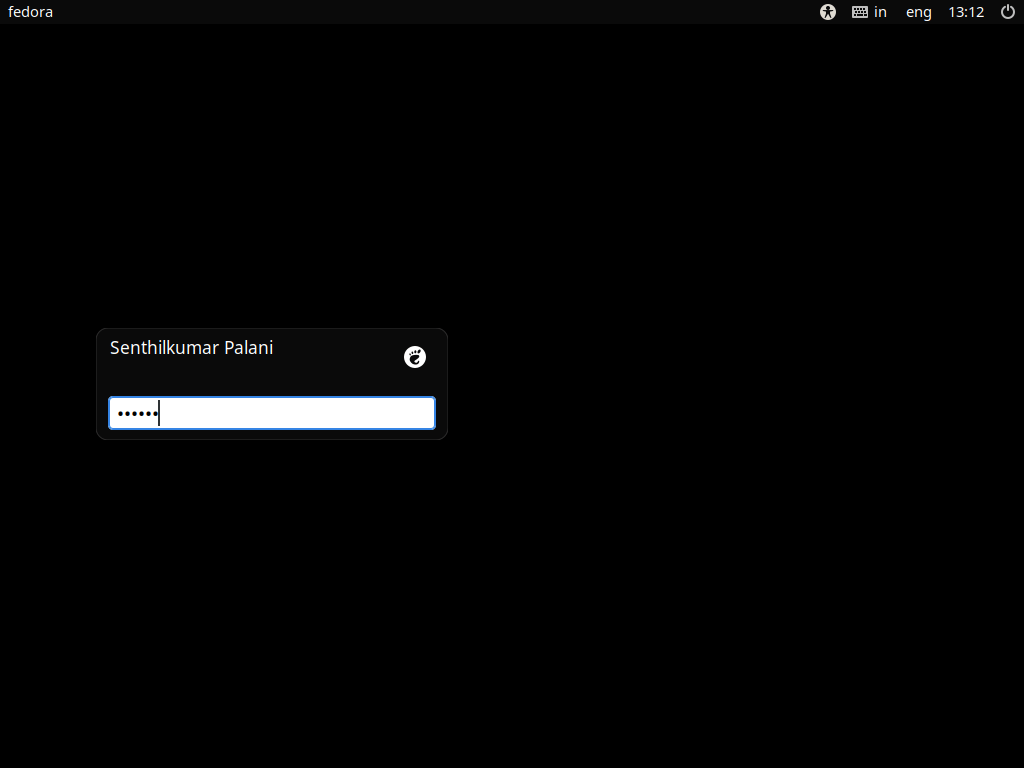Open the power menu icon
This screenshot has width=1024, height=768.
pos(1008,12)
